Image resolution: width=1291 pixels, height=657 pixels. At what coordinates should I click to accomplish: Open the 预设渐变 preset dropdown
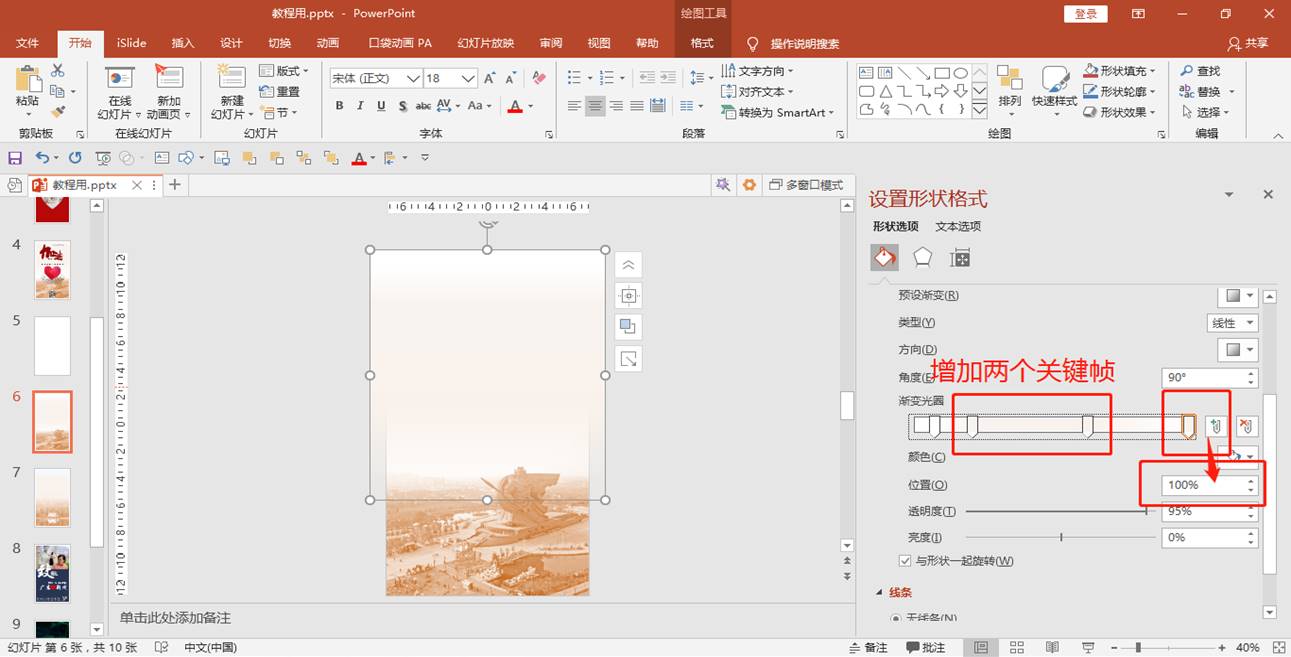(x=1238, y=296)
